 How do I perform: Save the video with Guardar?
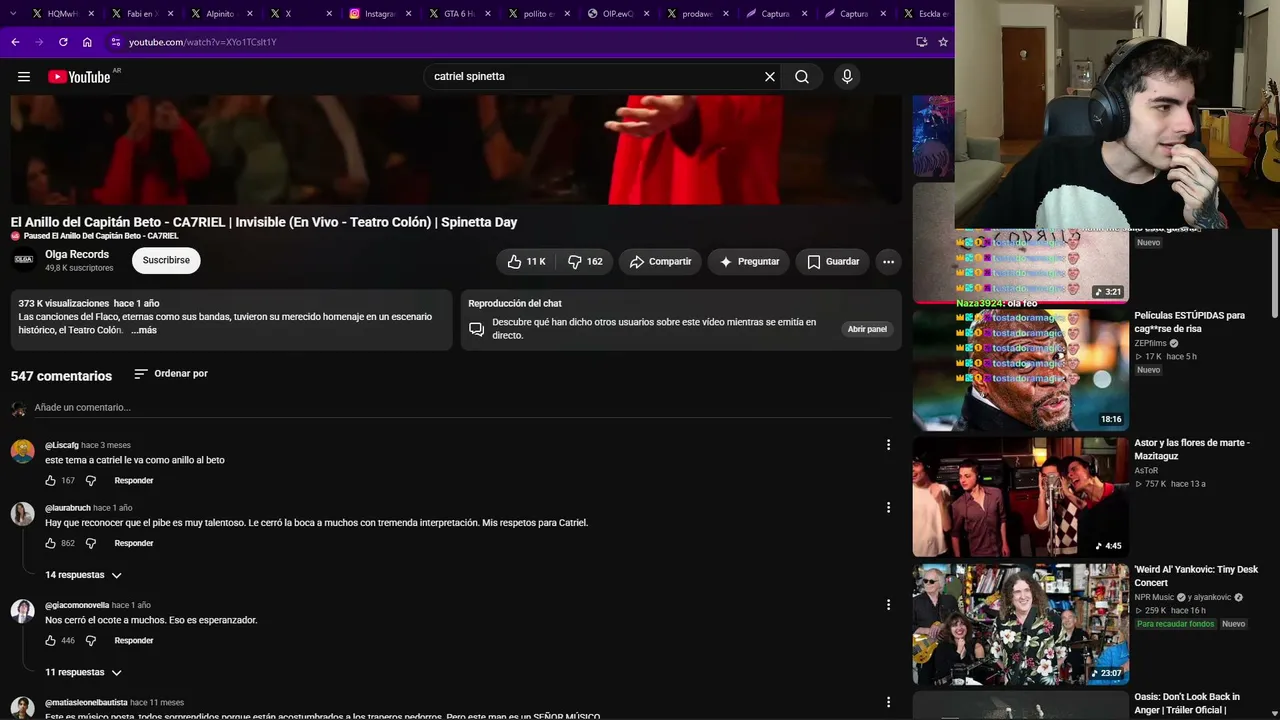tap(833, 262)
